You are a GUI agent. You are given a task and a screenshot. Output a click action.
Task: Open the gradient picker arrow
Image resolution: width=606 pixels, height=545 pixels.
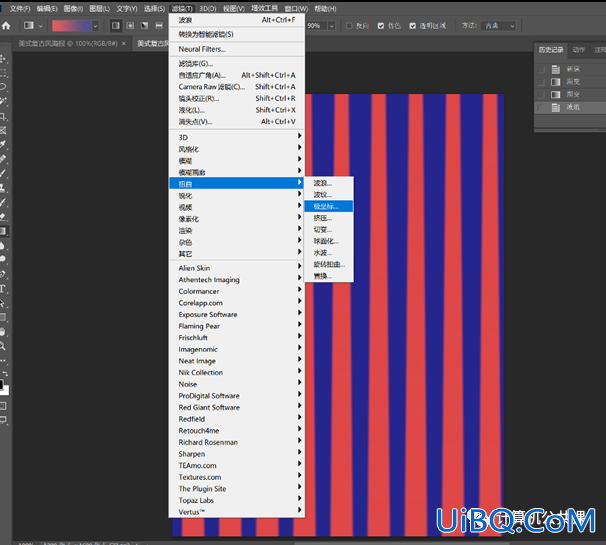point(95,26)
